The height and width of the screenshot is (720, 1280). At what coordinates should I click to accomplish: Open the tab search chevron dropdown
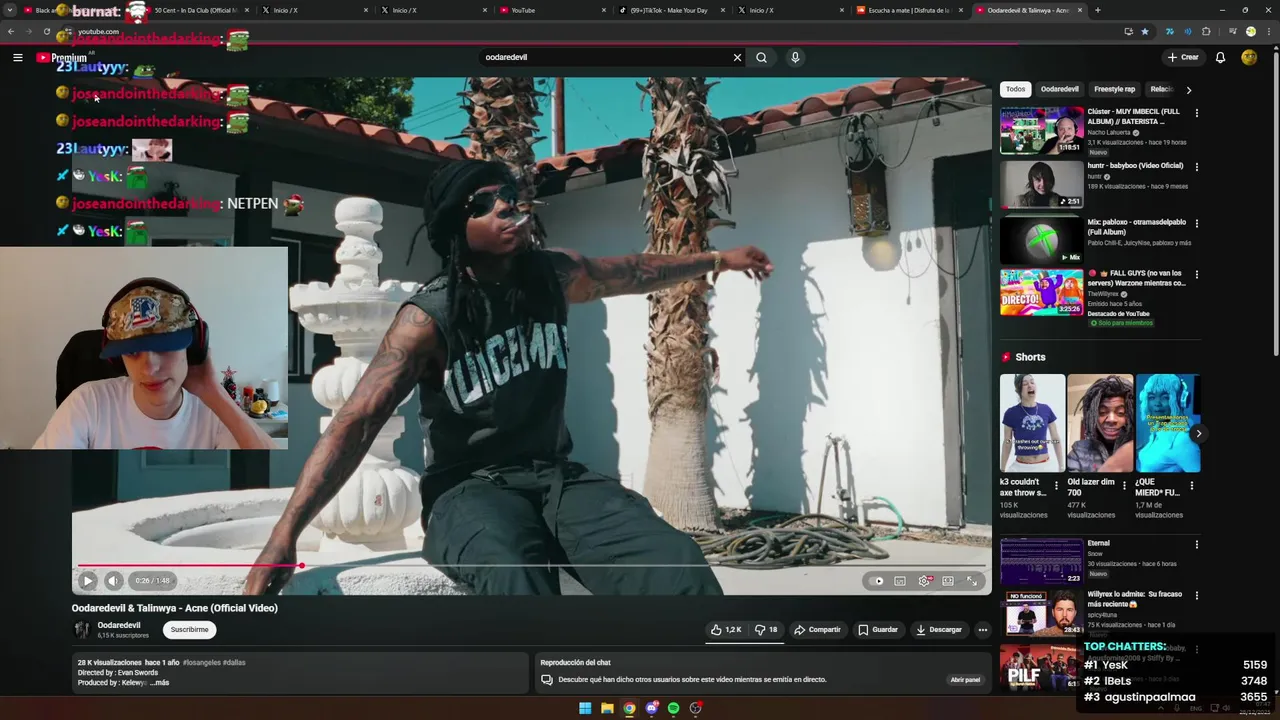coord(9,10)
